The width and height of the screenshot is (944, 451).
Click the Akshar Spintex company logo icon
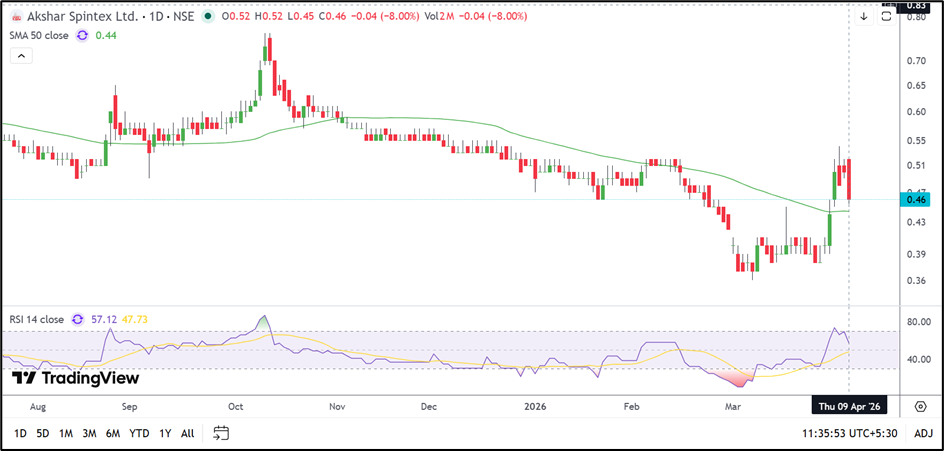click(x=17, y=17)
